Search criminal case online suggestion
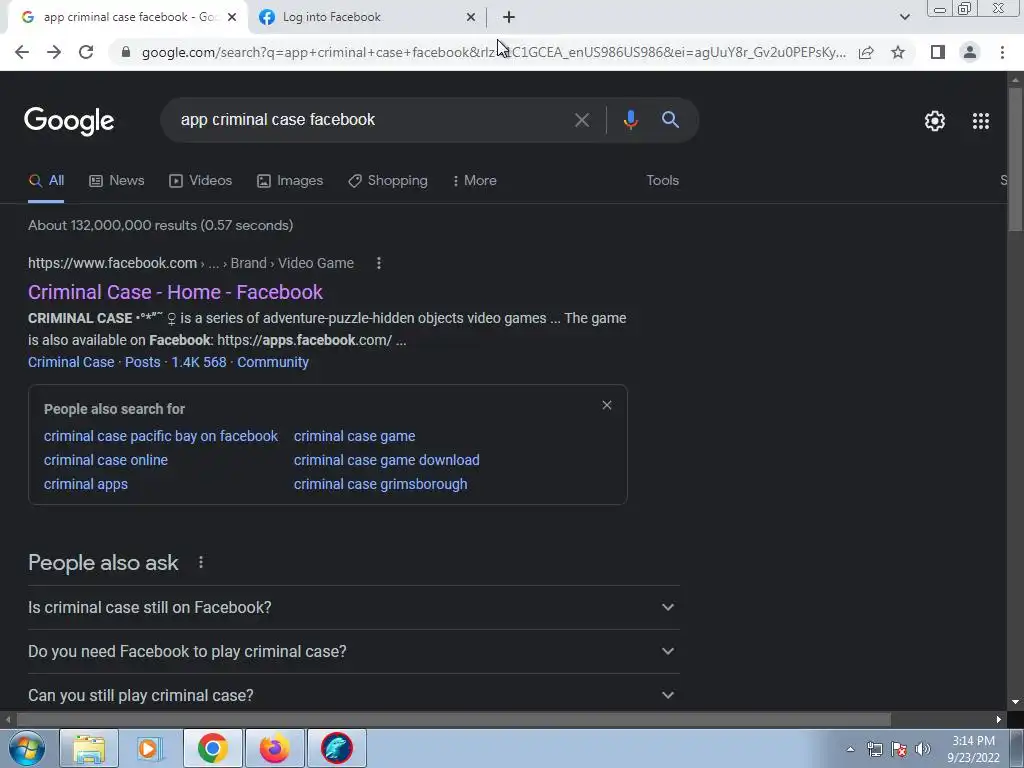The image size is (1024, 768). pyautogui.click(x=106, y=460)
